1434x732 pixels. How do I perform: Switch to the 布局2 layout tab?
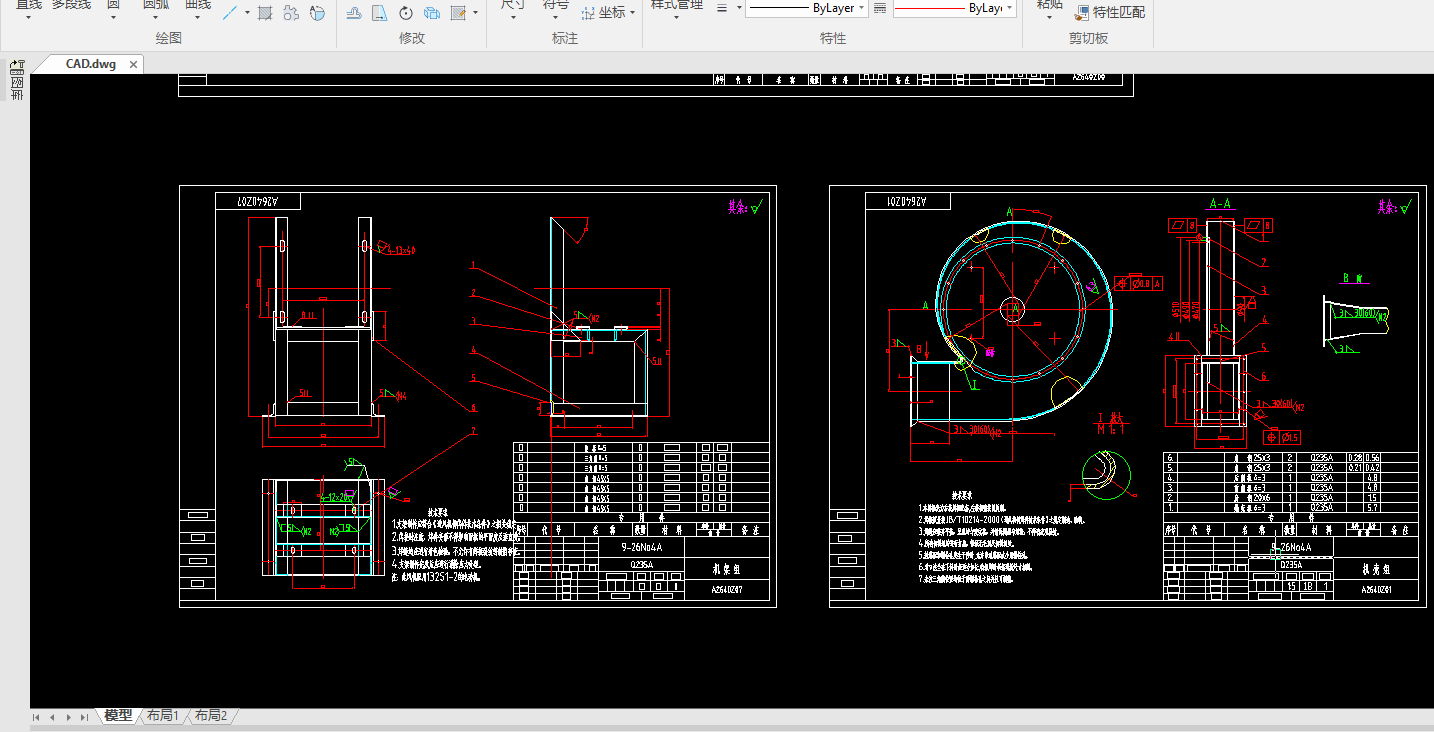point(210,716)
